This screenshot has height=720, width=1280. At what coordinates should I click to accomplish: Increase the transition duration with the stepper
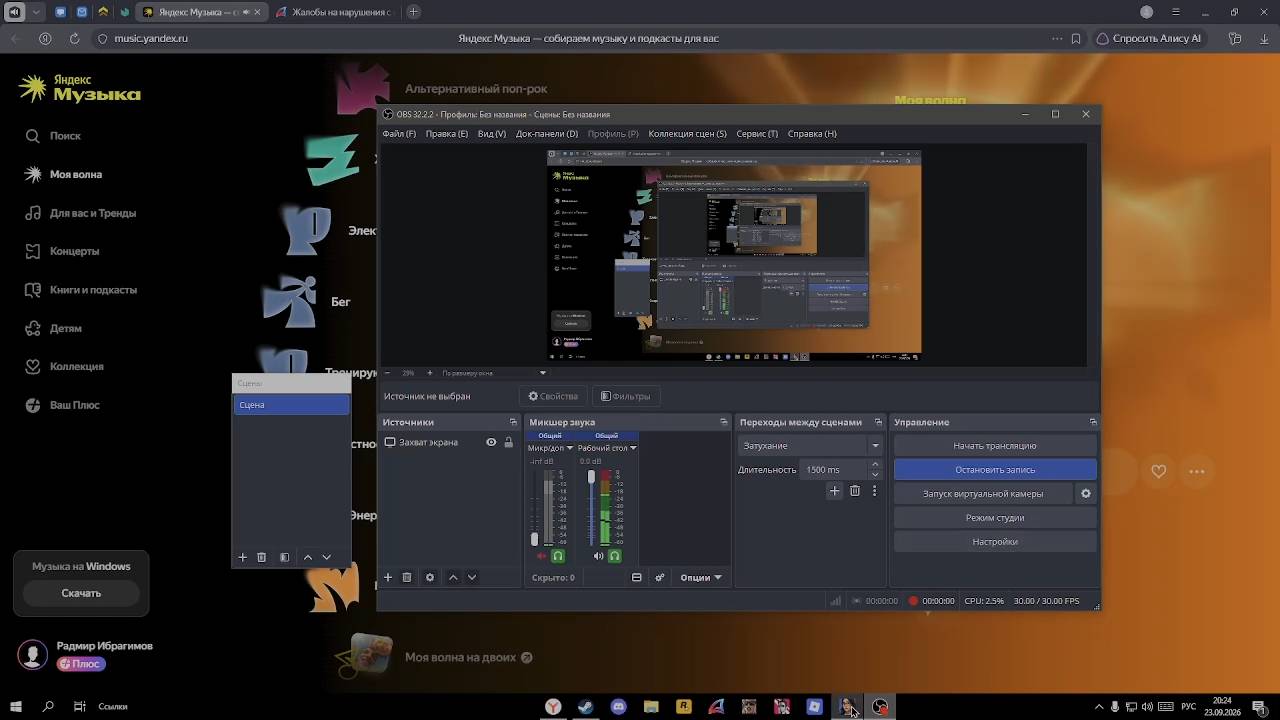(x=875, y=464)
